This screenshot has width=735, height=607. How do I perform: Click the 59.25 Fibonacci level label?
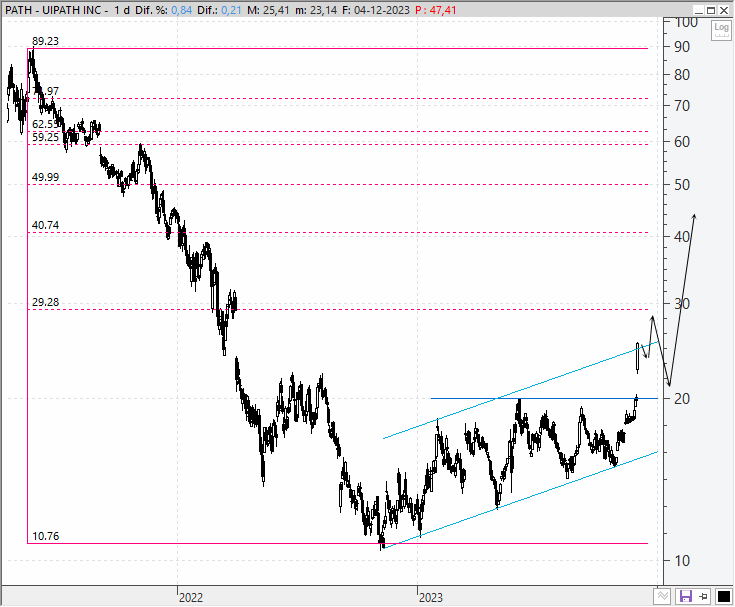pos(45,137)
